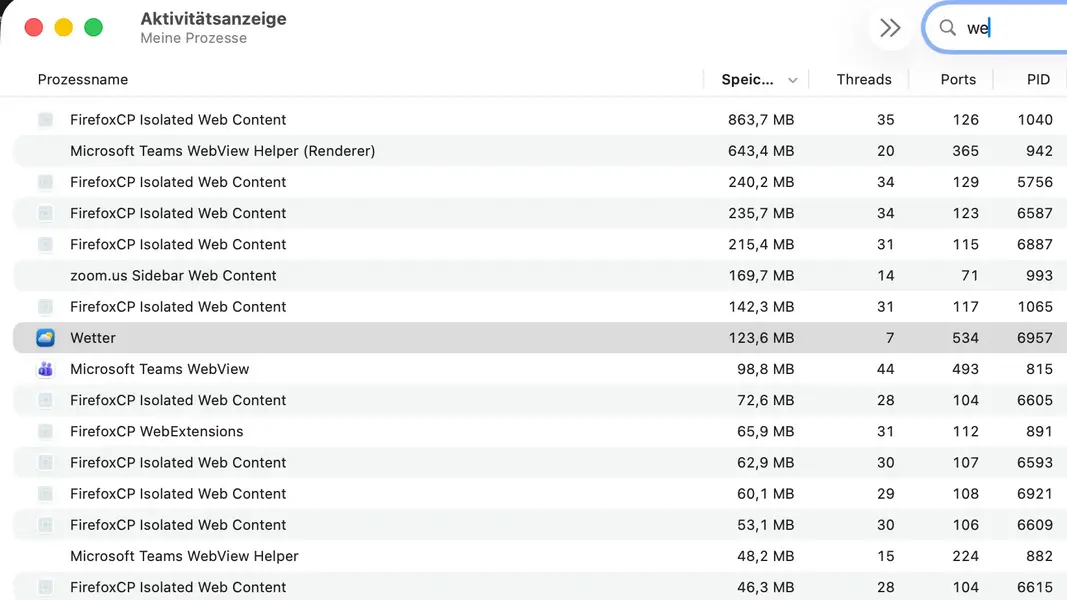This screenshot has height=600, width=1067.
Task: Click ports value 365 for Teams Renderer
Action: (x=965, y=151)
